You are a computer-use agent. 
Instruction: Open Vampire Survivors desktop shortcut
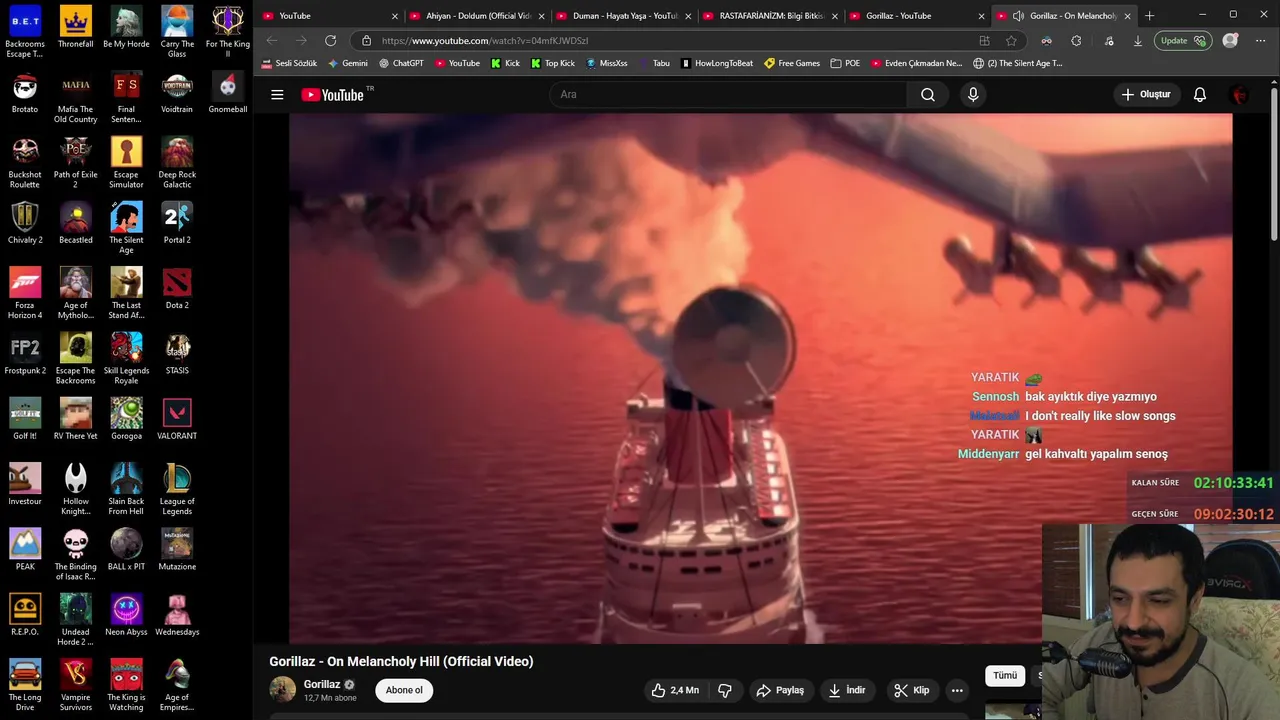pos(76,686)
